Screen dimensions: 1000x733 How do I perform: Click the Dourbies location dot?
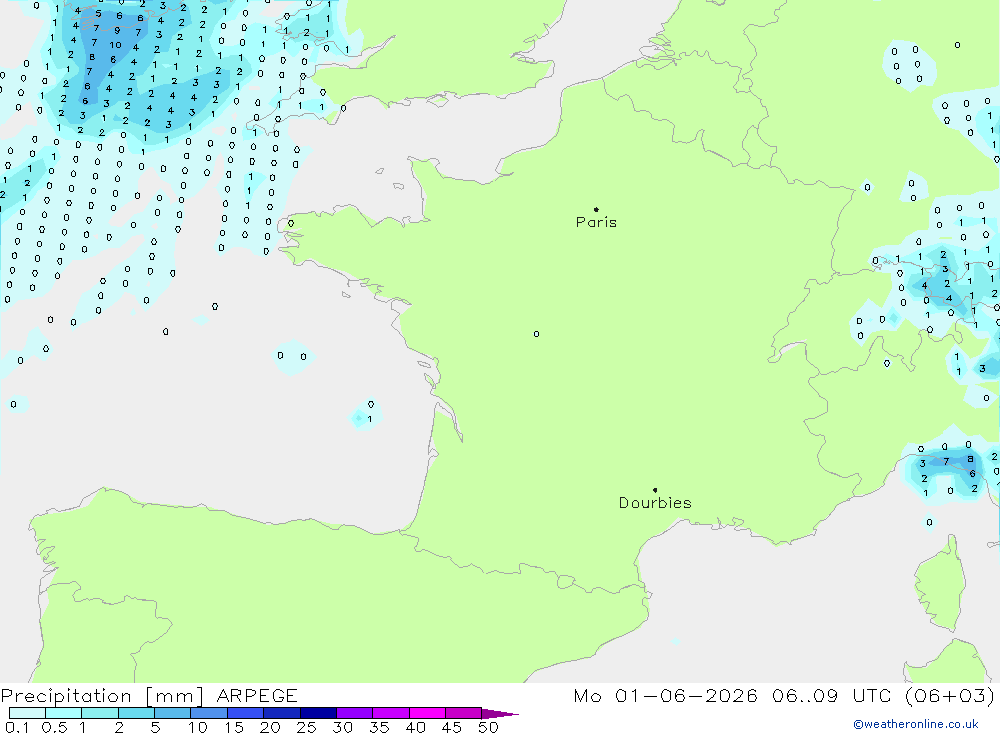(655, 490)
